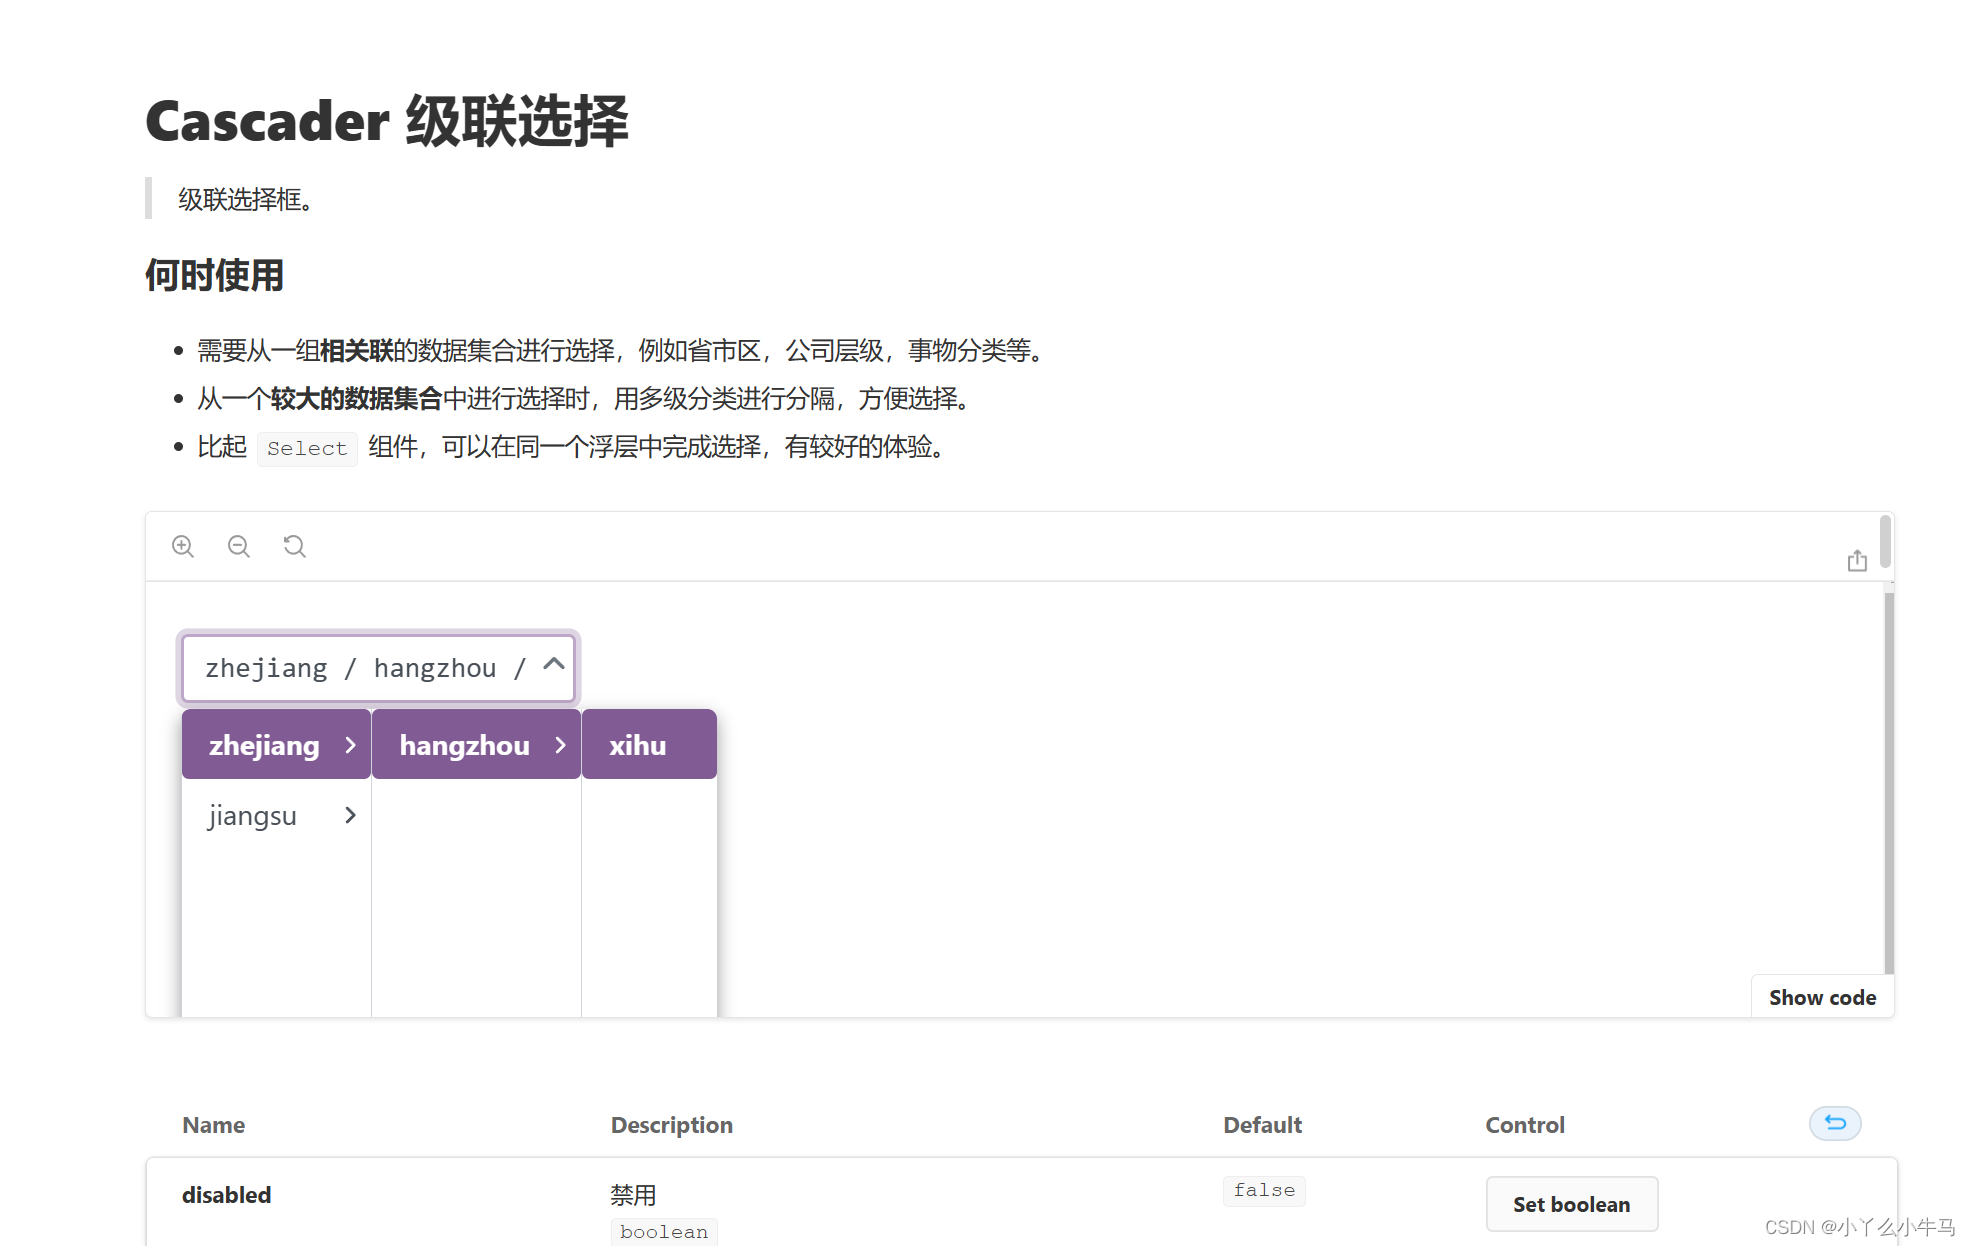Click the Default column header

click(1262, 1125)
